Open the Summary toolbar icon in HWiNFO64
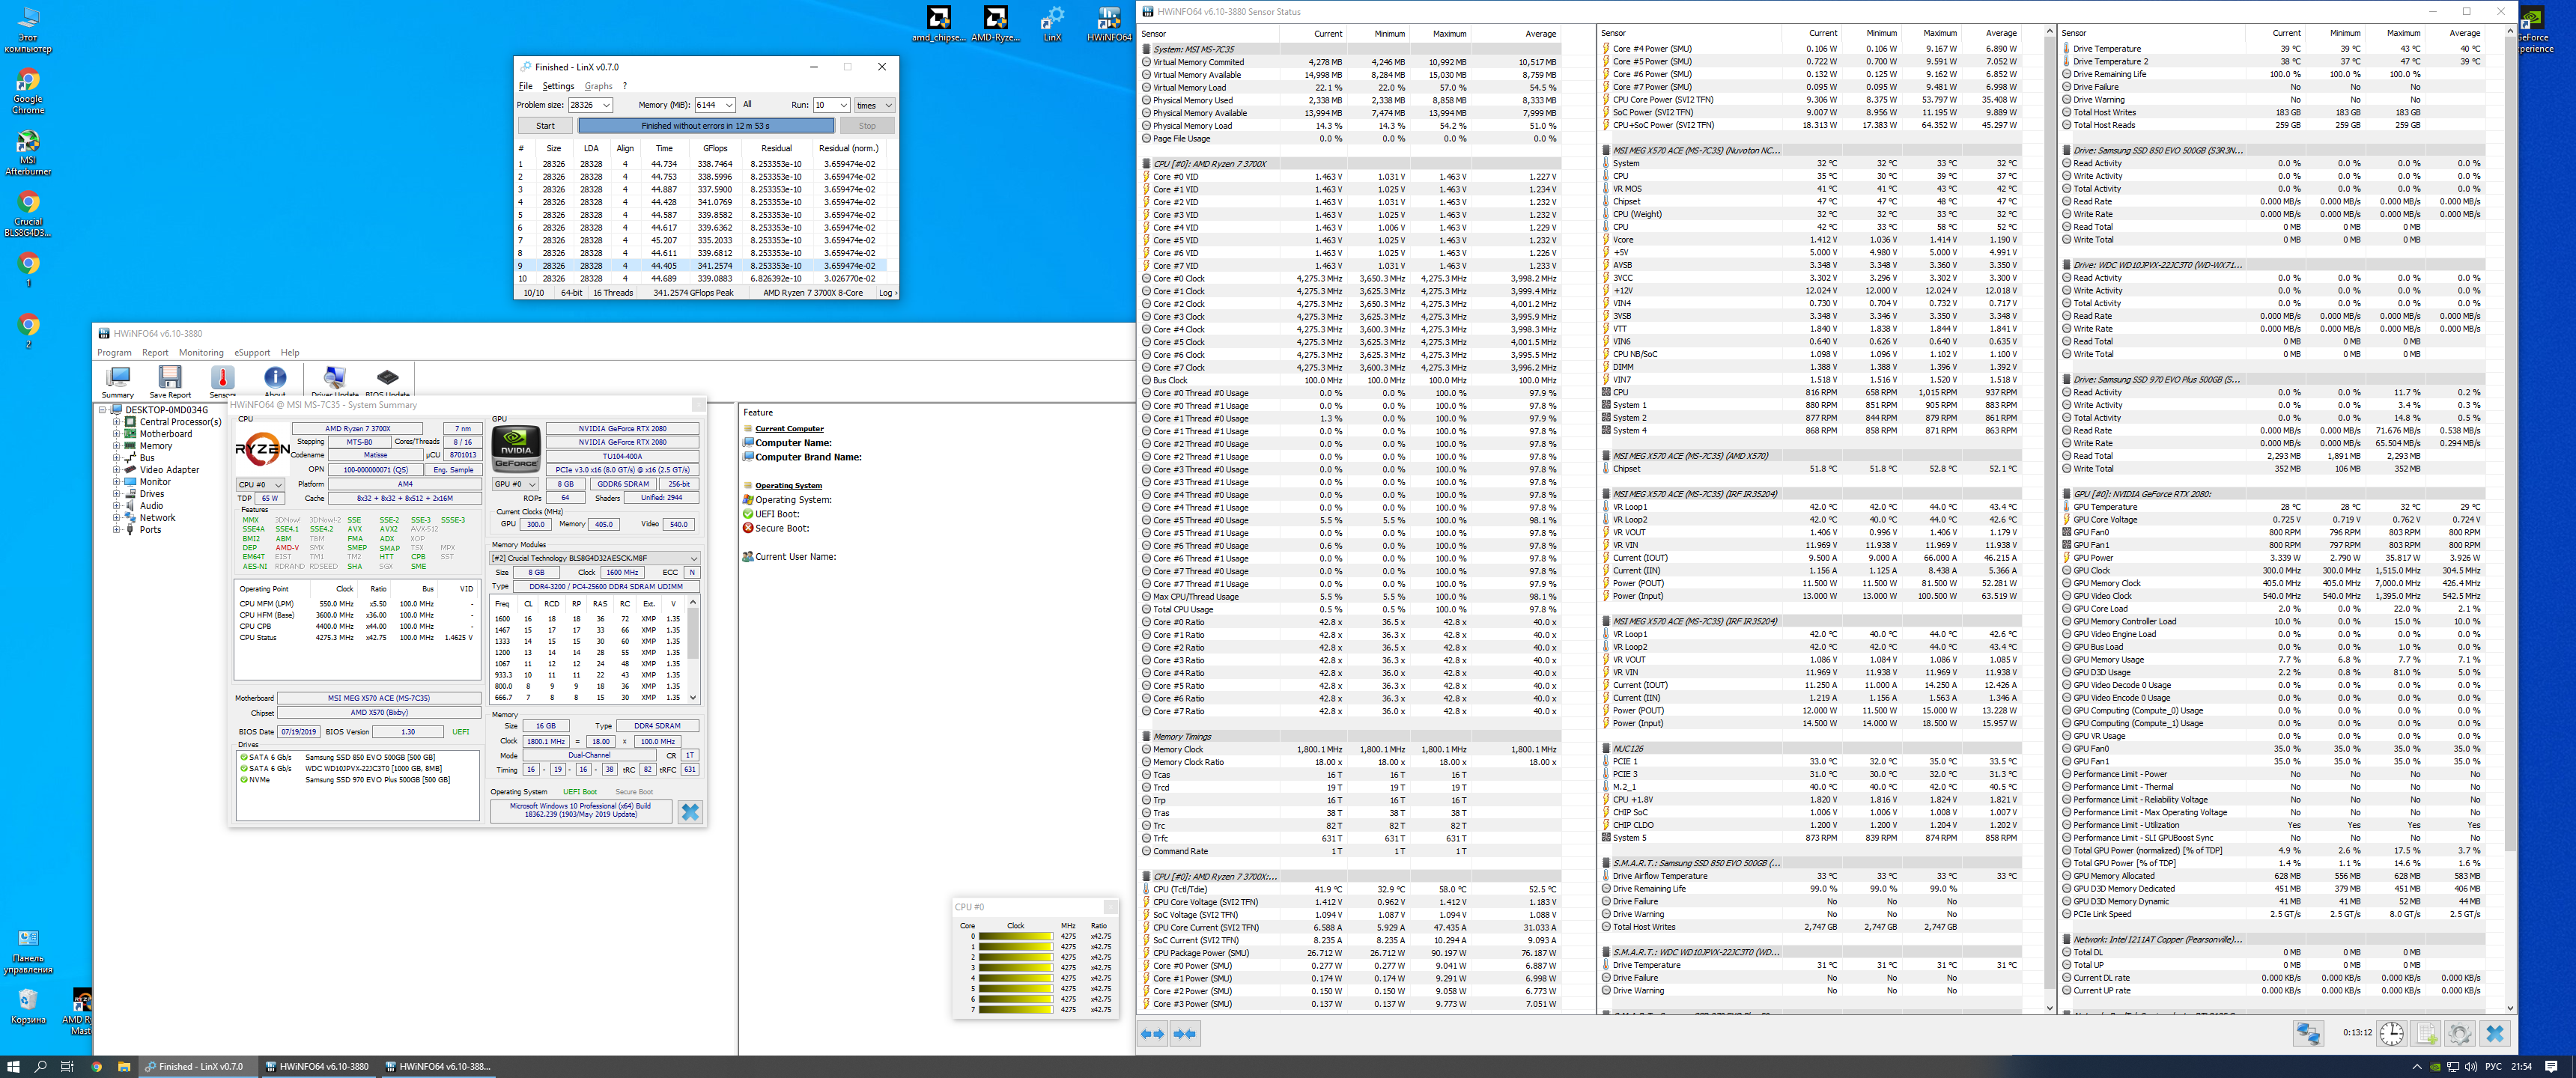The image size is (2576, 1078). click(x=117, y=379)
